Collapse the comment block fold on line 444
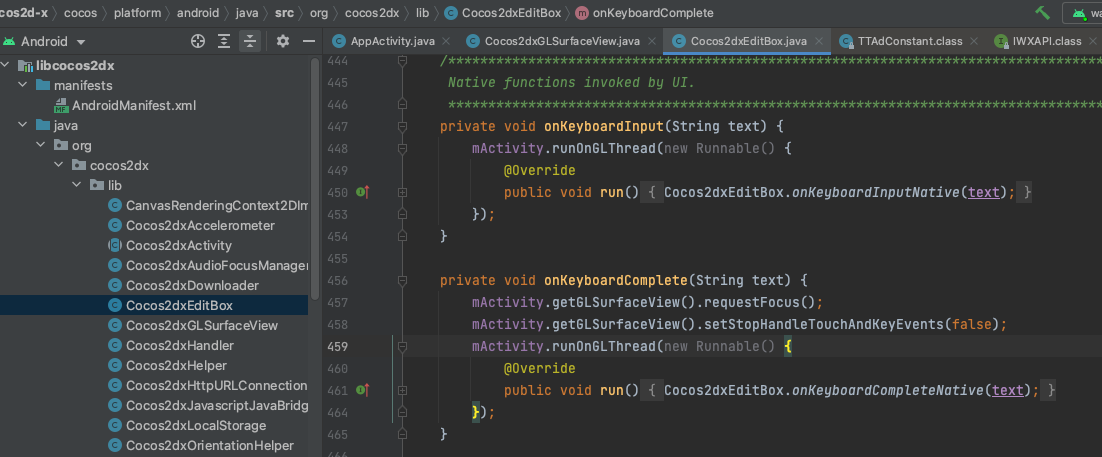The image size is (1102, 457). 403,62
